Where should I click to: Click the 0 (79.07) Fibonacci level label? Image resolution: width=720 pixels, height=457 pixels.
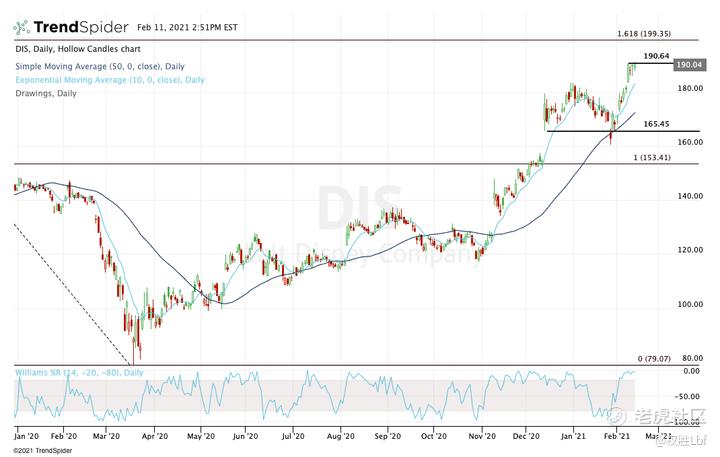(654, 359)
